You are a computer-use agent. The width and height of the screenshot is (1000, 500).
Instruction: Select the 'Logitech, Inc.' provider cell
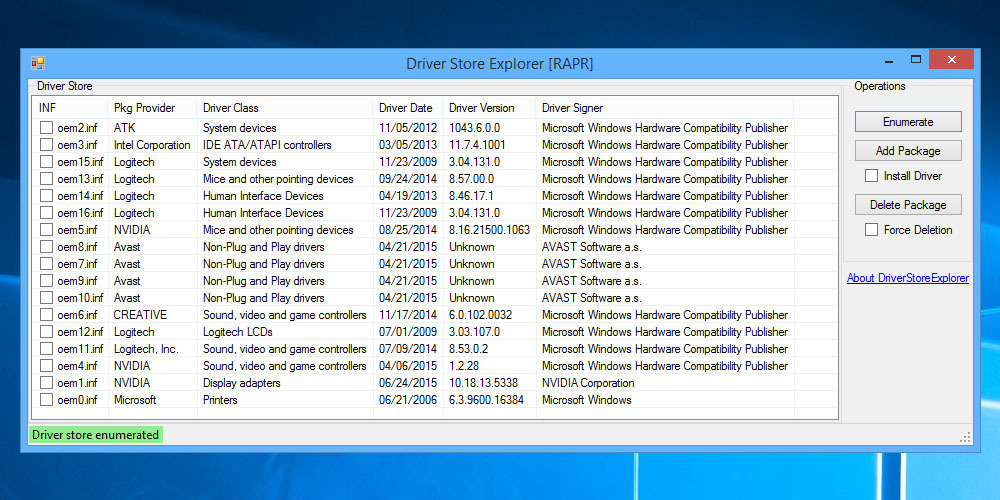[x=146, y=349]
